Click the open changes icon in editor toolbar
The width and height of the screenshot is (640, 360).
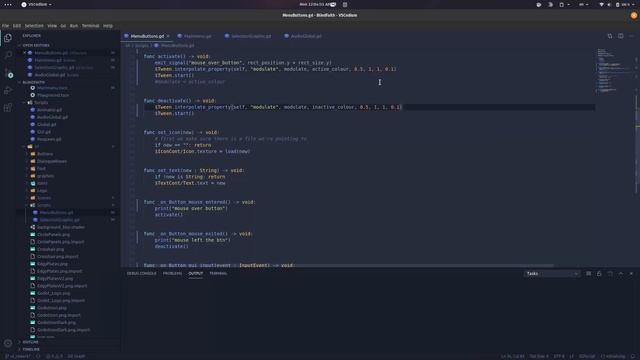tap(610, 36)
